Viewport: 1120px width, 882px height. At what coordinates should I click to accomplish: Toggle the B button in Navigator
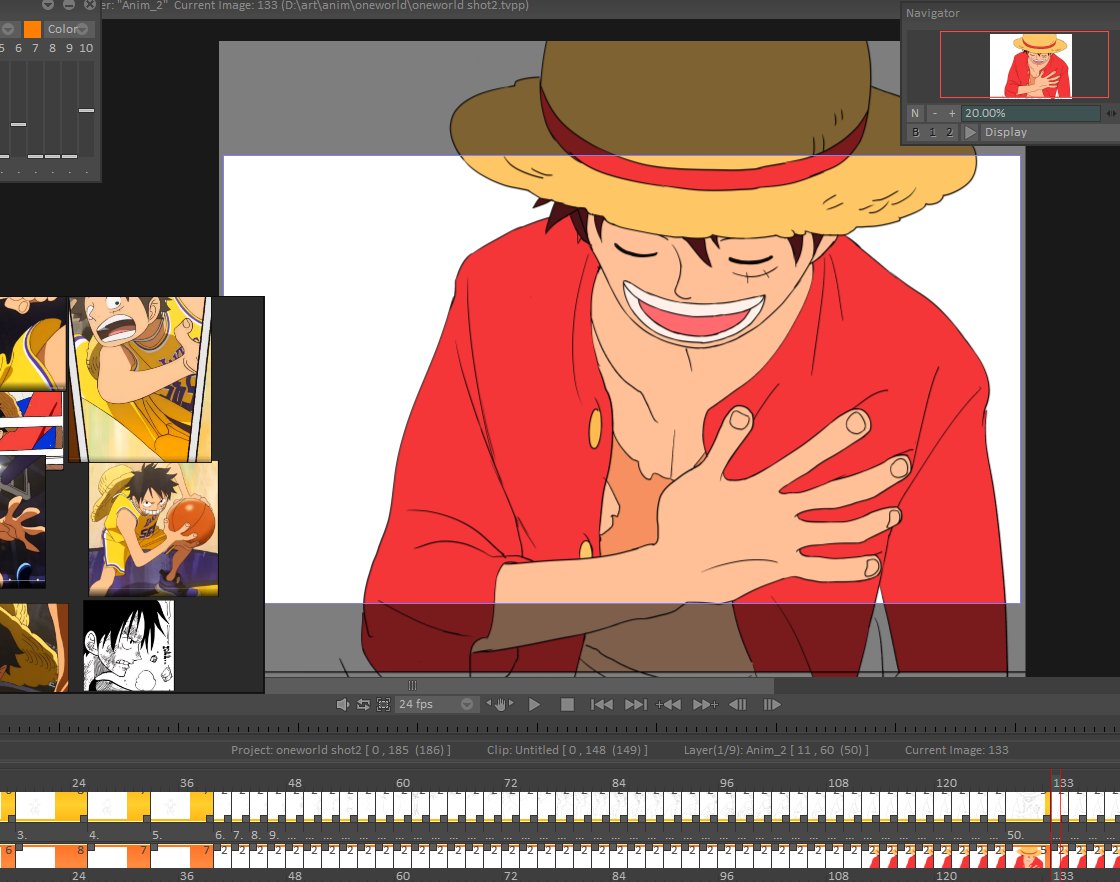tap(916, 132)
